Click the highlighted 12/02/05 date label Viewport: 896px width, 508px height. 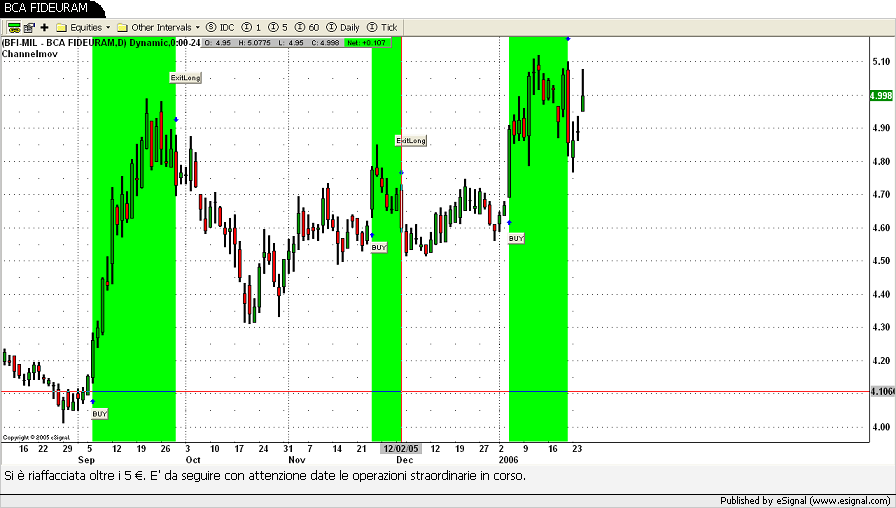402,449
